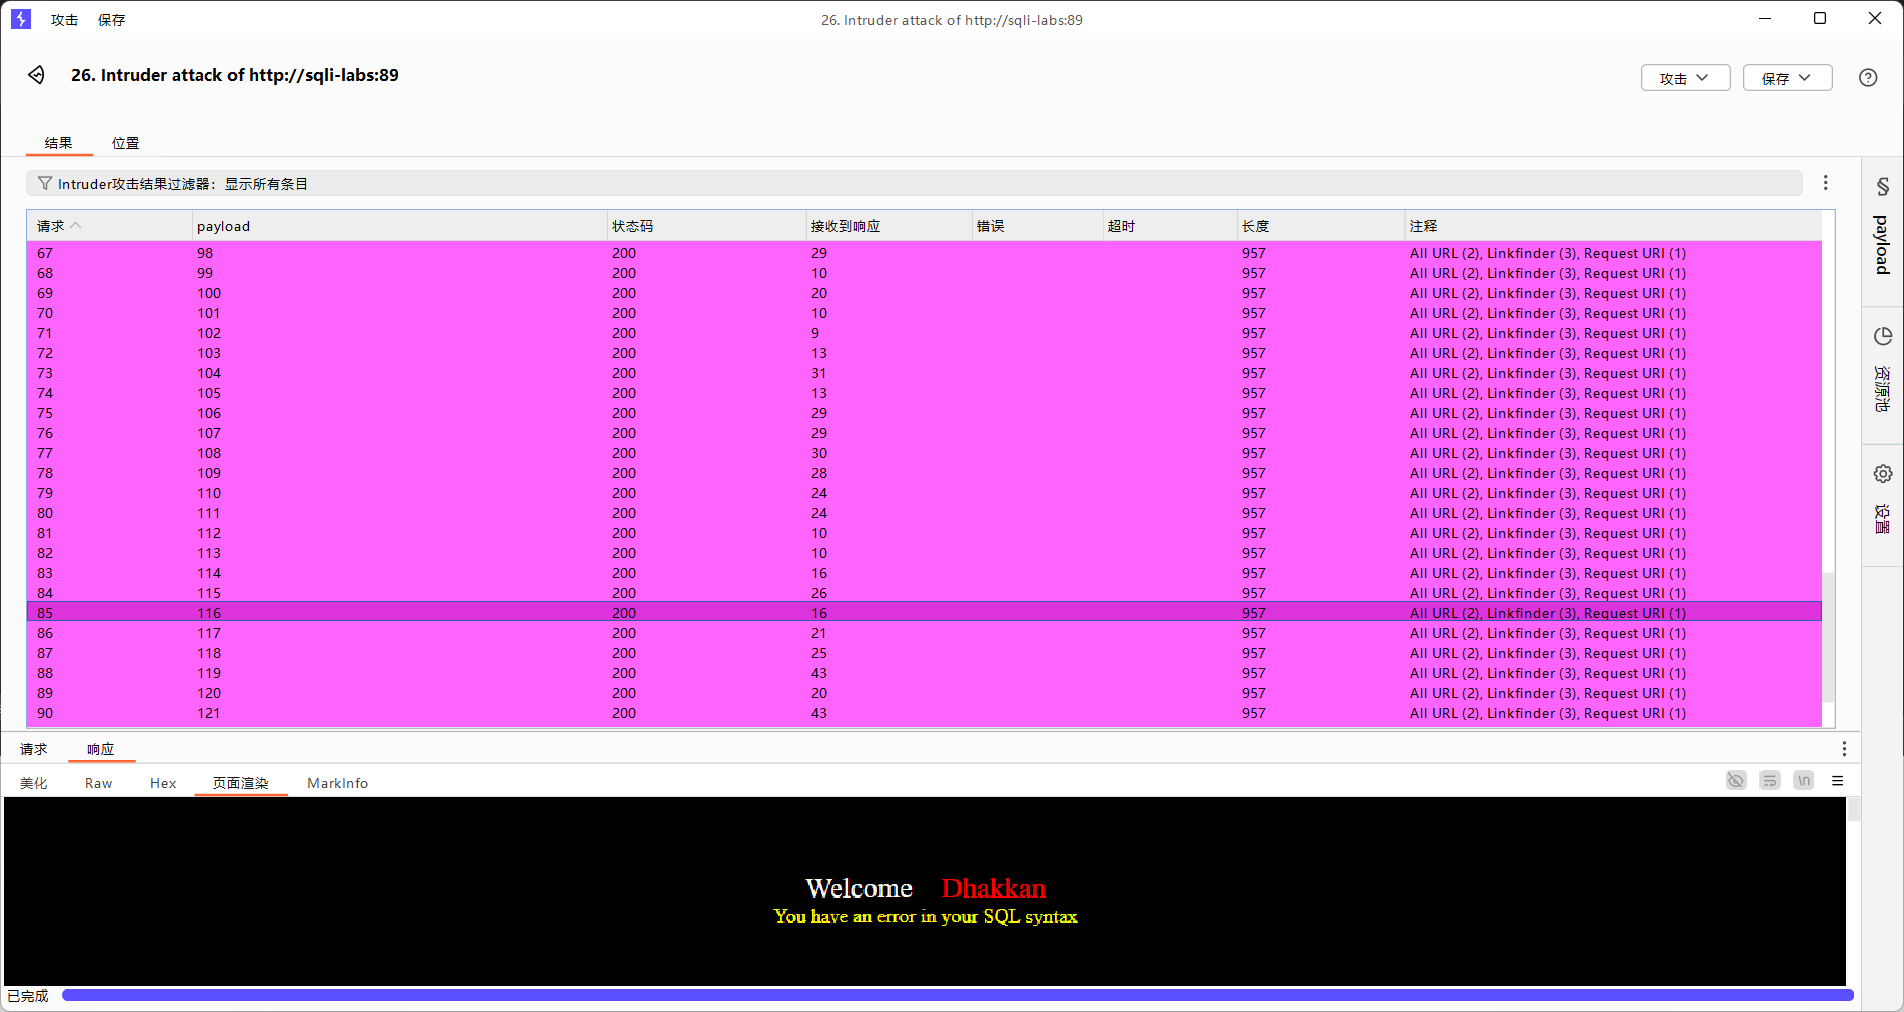Open response pane three-dot options menu
Screen dimensions: 1904x1012
[x=1844, y=749]
